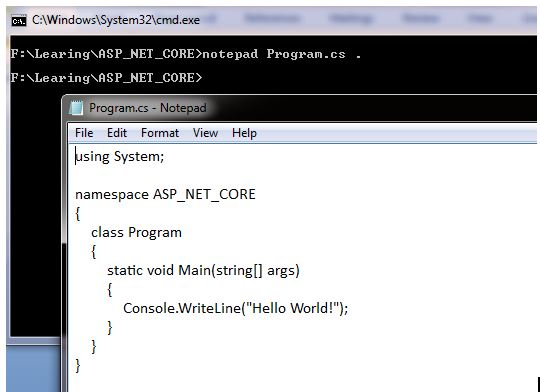The width and height of the screenshot is (540, 392).
Task: Click the Console.WriteLine("Hello World!") line
Action: 236,308
